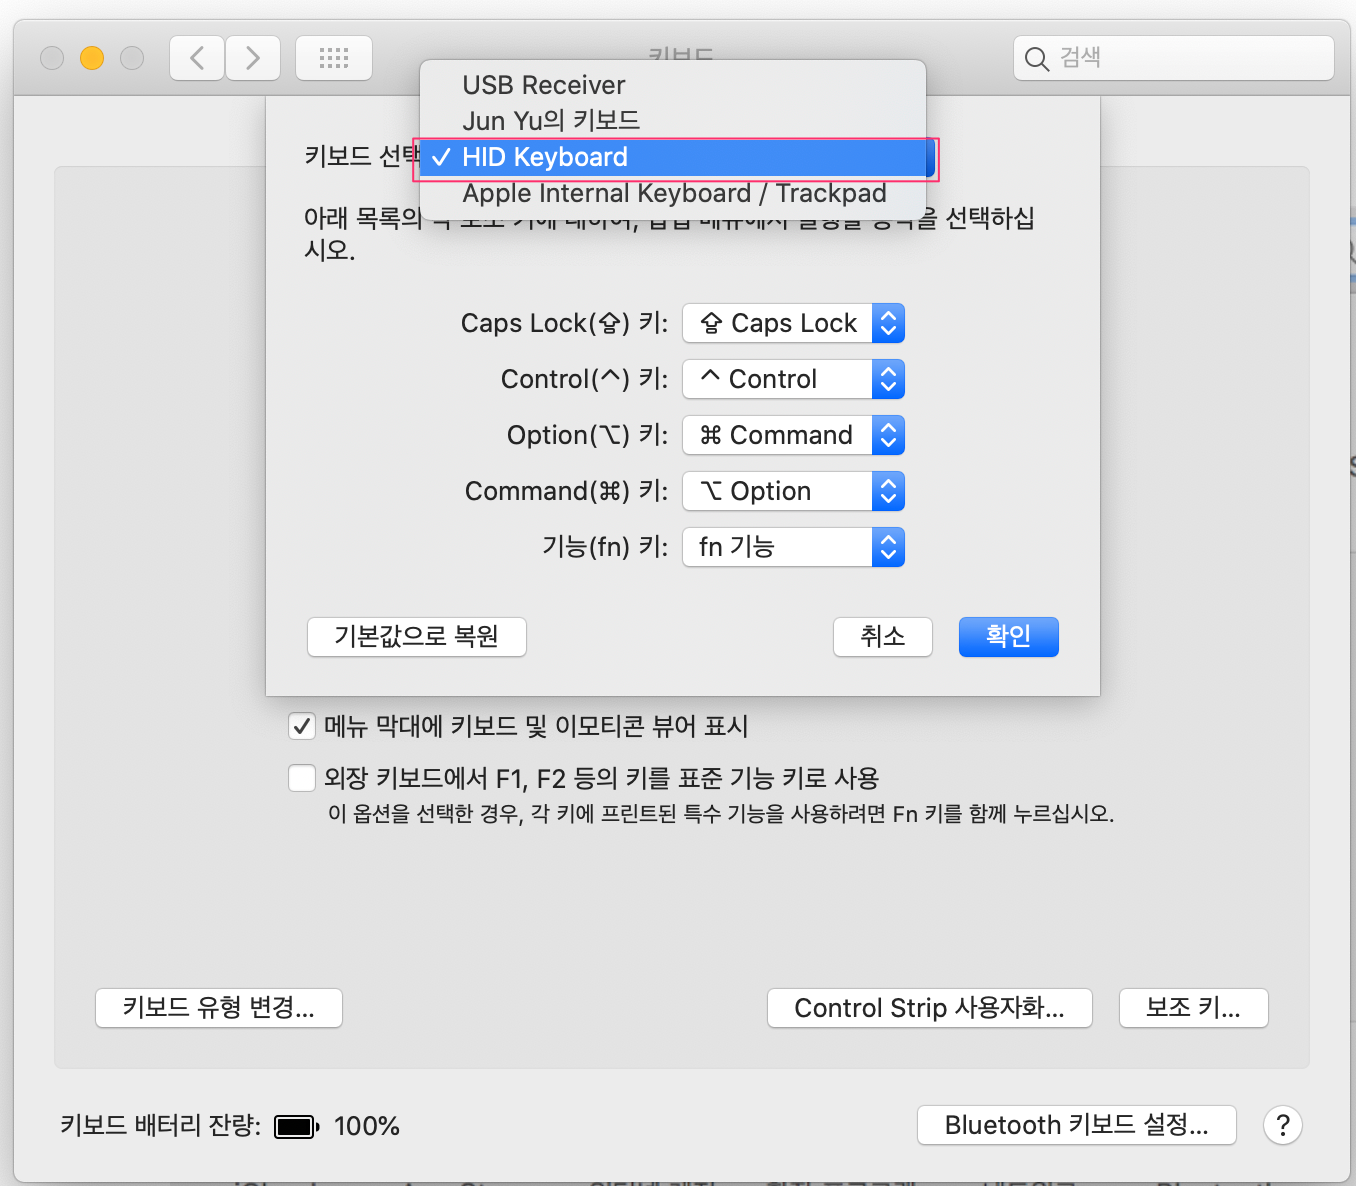
Task: Click the yellow minimize window button
Action: point(92,58)
